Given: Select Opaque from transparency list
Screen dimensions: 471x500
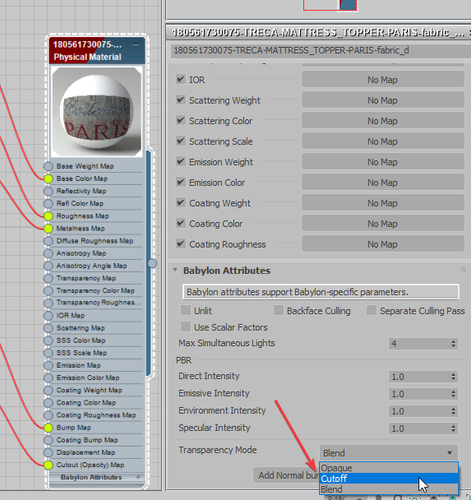Looking at the screenshot, I should 389,468.
